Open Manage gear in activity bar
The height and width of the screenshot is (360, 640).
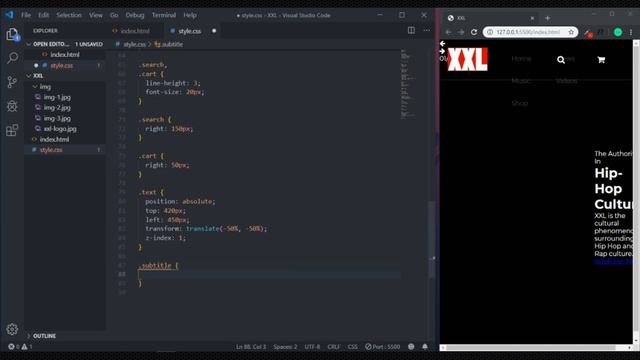[12, 329]
